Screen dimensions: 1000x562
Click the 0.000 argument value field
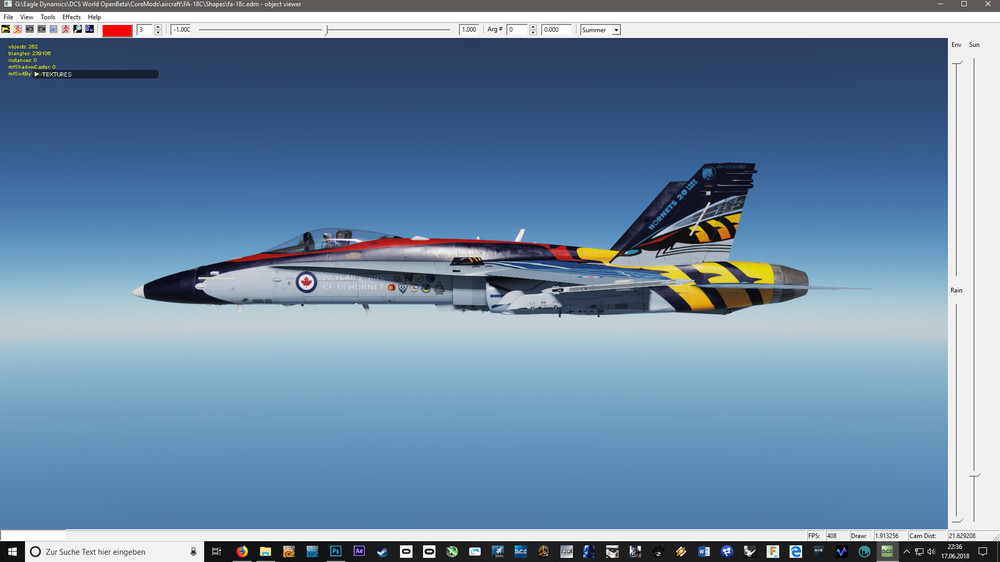pos(556,30)
